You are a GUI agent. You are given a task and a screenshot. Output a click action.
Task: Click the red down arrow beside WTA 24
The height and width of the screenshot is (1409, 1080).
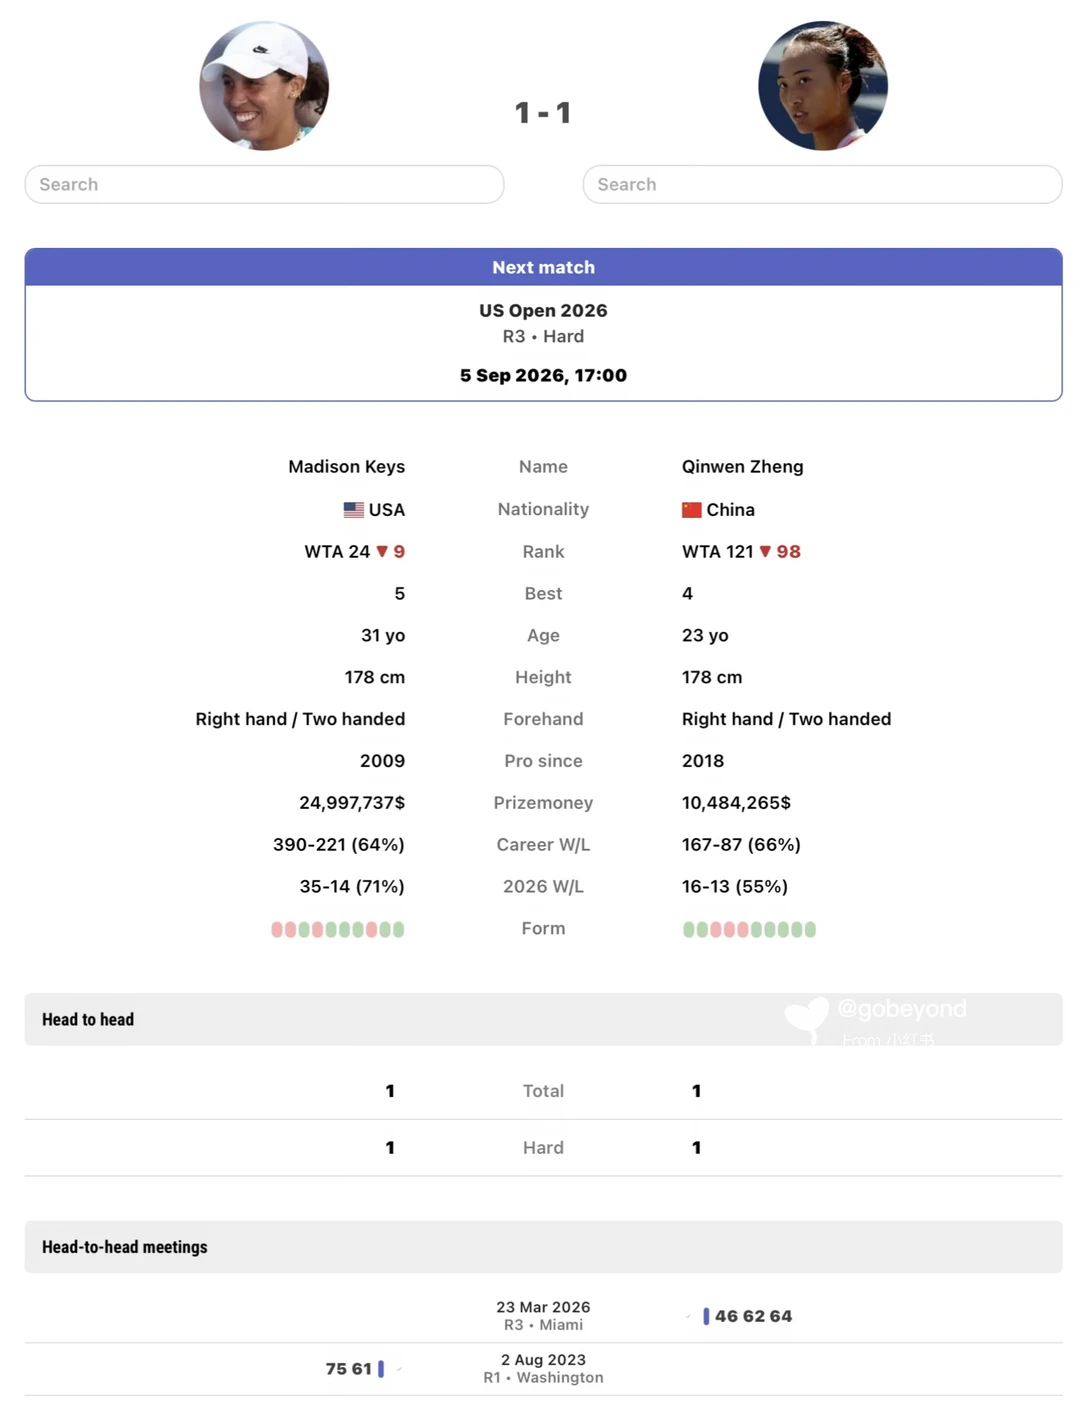click(382, 552)
